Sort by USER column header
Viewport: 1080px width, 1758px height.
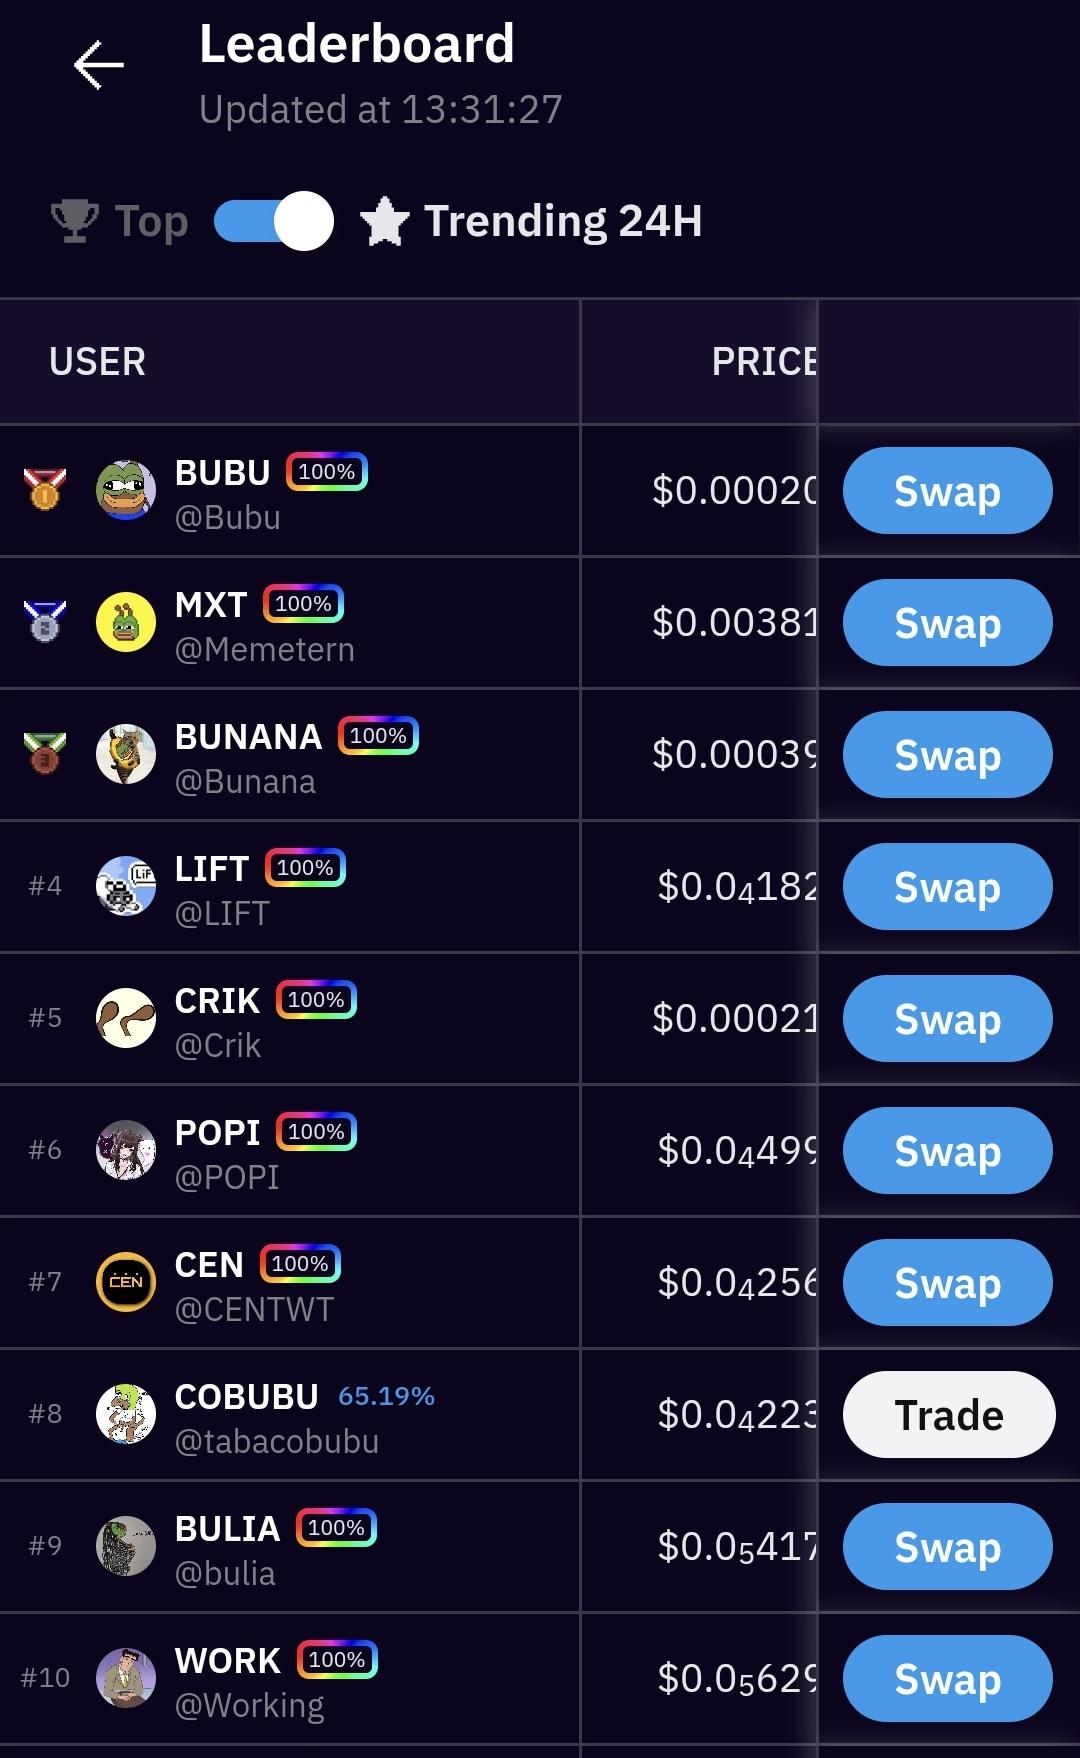(97, 361)
